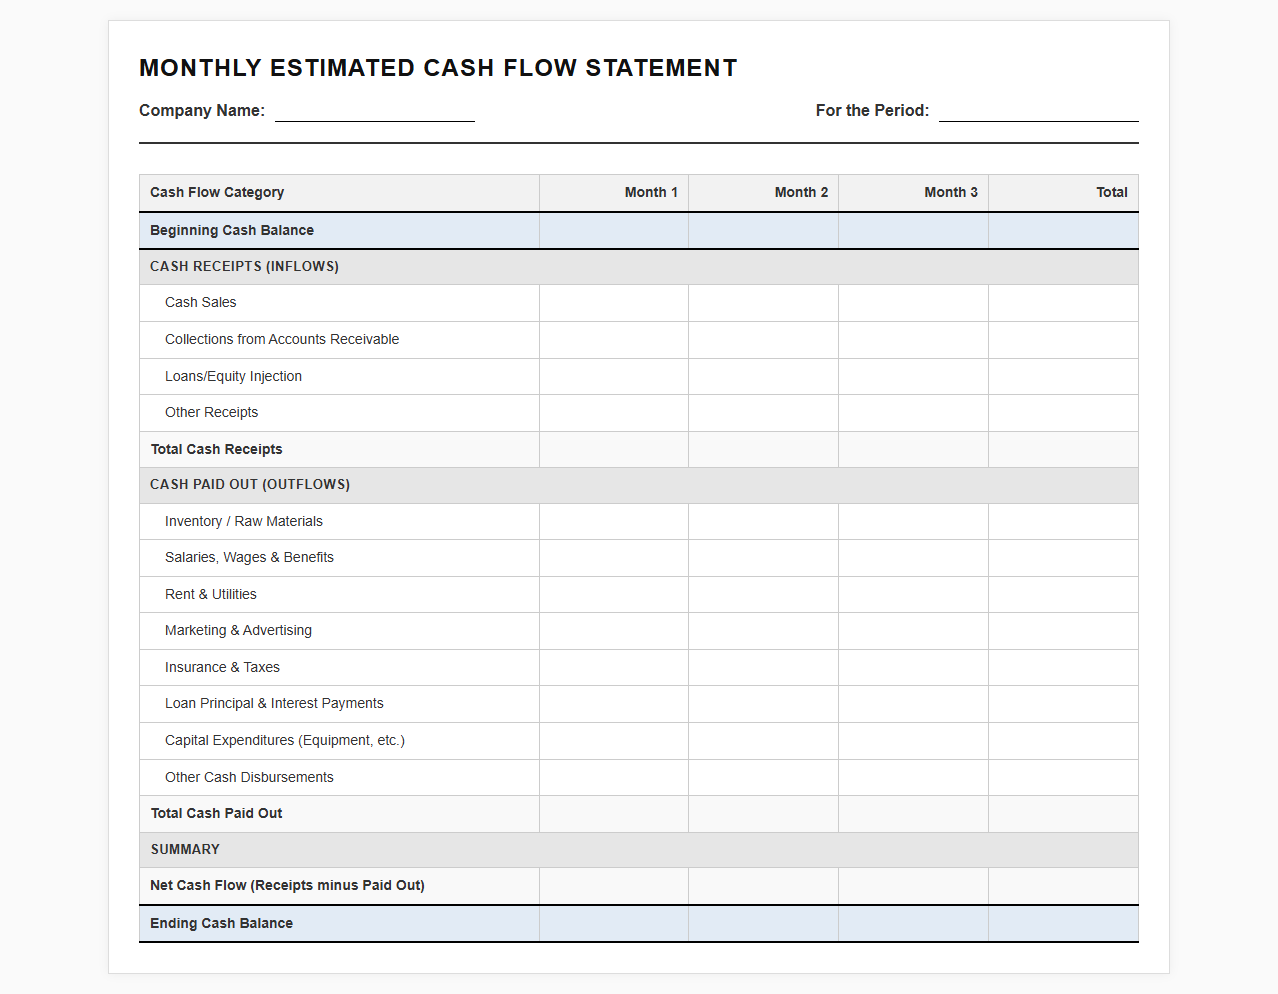
Task: Click the 'Marketing & Advertising' row label
Action: click(x=238, y=630)
